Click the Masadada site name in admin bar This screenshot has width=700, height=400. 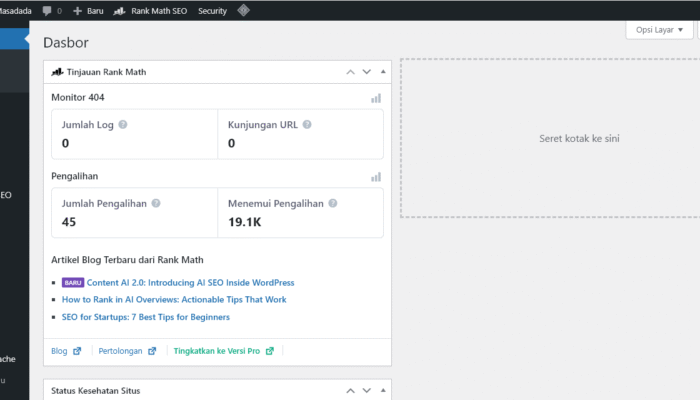16,11
